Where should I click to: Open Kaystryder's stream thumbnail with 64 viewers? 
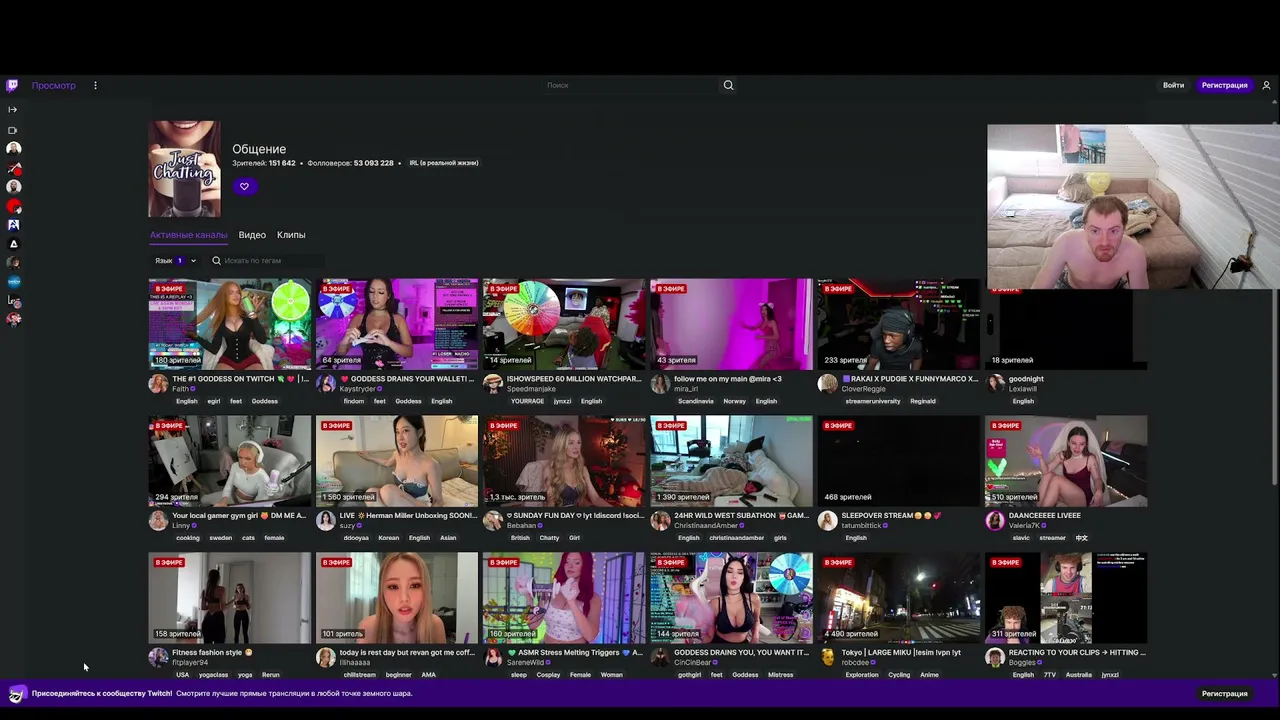point(397,324)
